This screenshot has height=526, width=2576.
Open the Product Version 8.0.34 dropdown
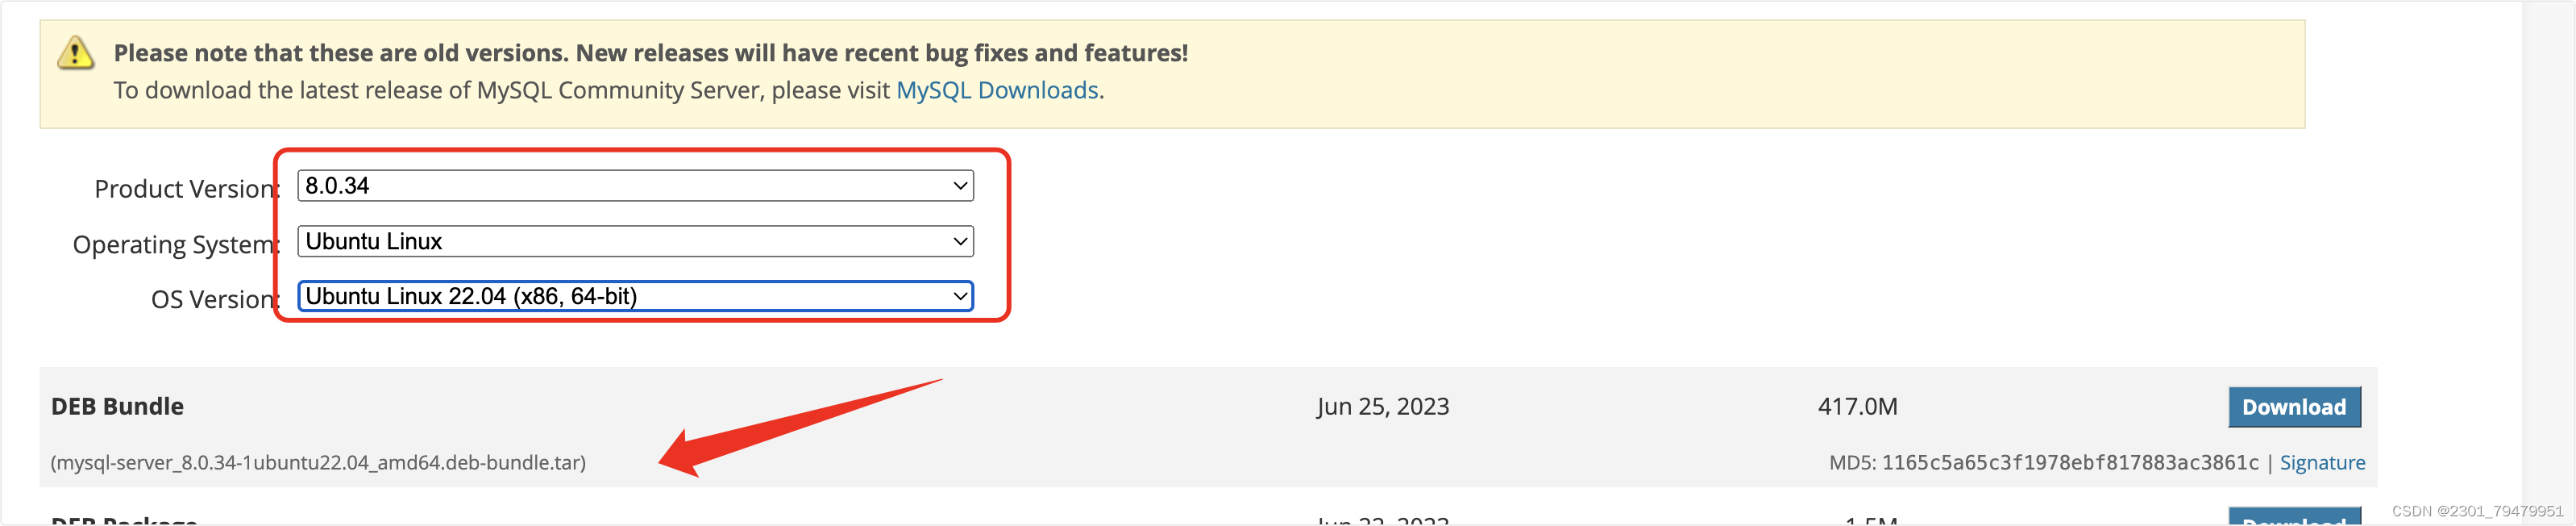point(635,186)
